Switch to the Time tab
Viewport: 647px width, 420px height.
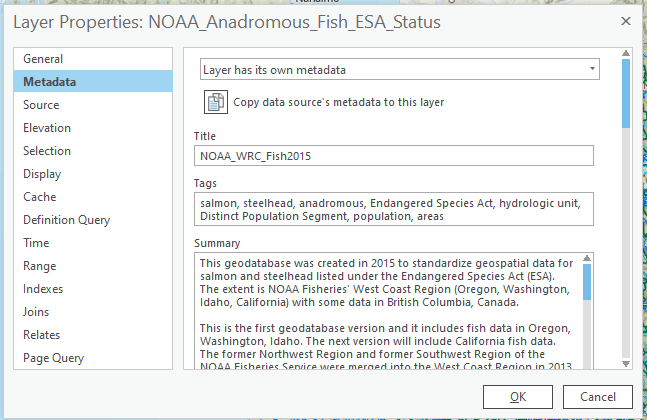(93, 243)
